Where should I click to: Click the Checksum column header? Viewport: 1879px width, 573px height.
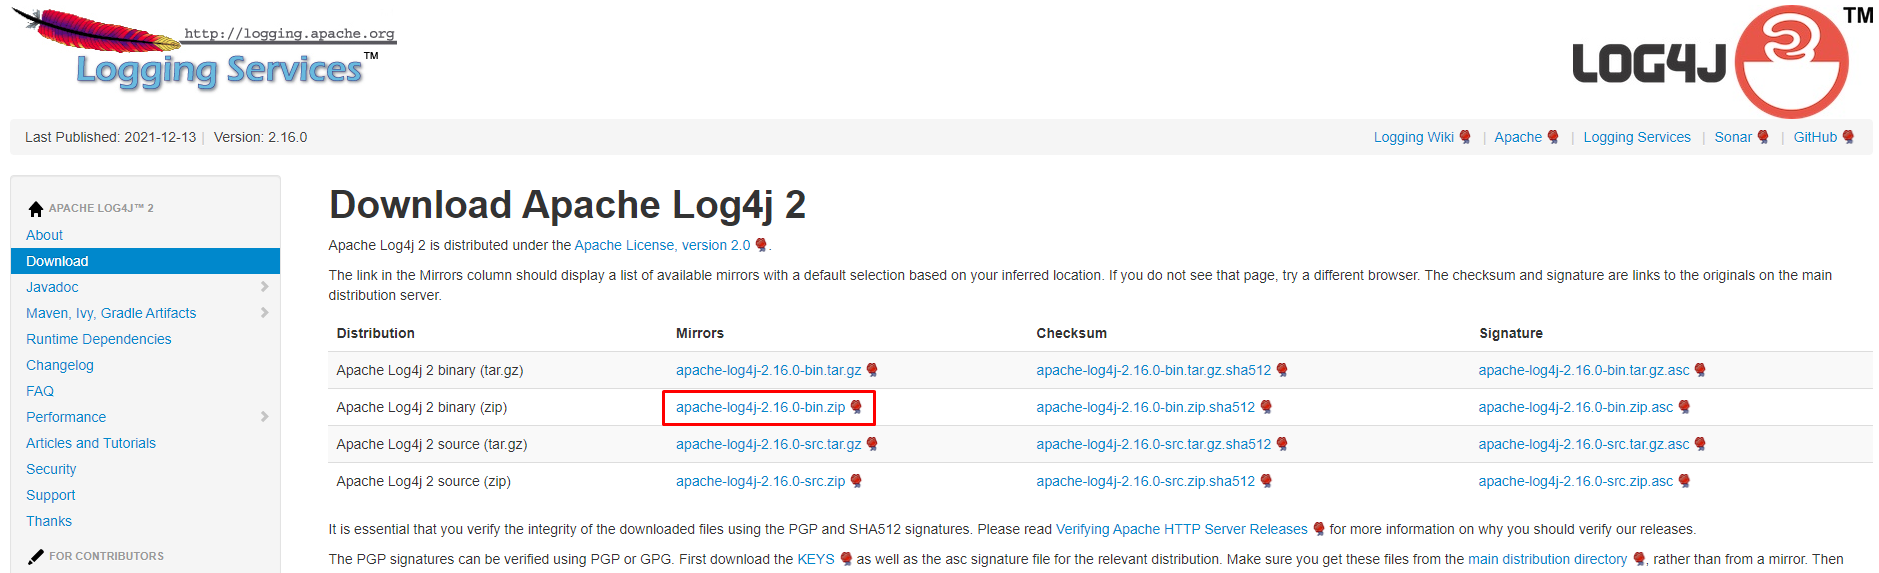click(1071, 333)
